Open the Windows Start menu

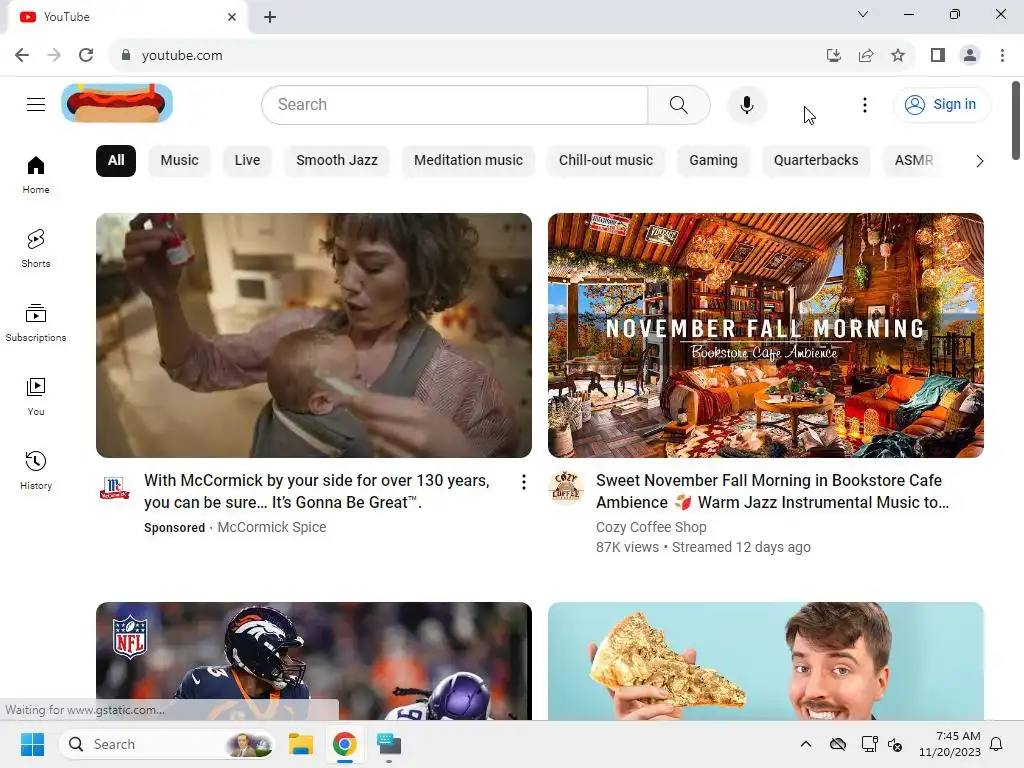[x=32, y=744]
